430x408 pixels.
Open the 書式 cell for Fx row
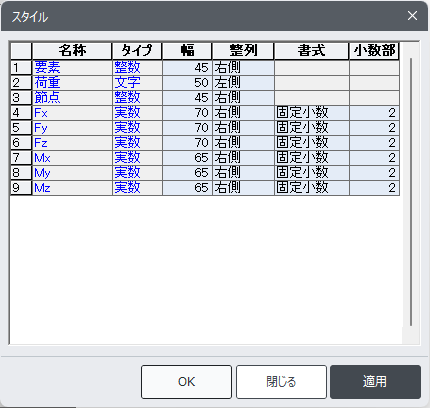[311, 113]
